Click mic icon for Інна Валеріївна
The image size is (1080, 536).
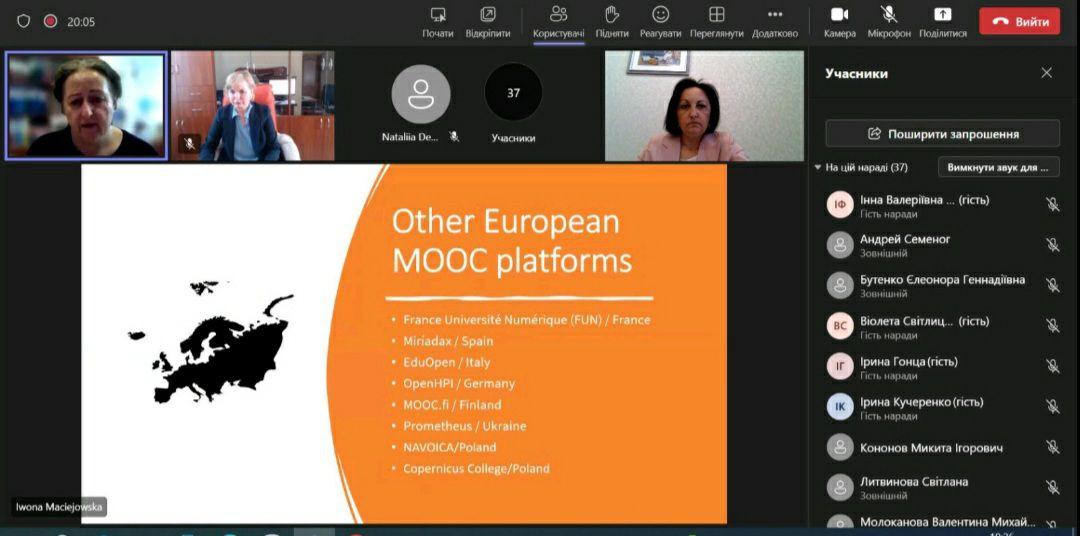[1052, 205]
